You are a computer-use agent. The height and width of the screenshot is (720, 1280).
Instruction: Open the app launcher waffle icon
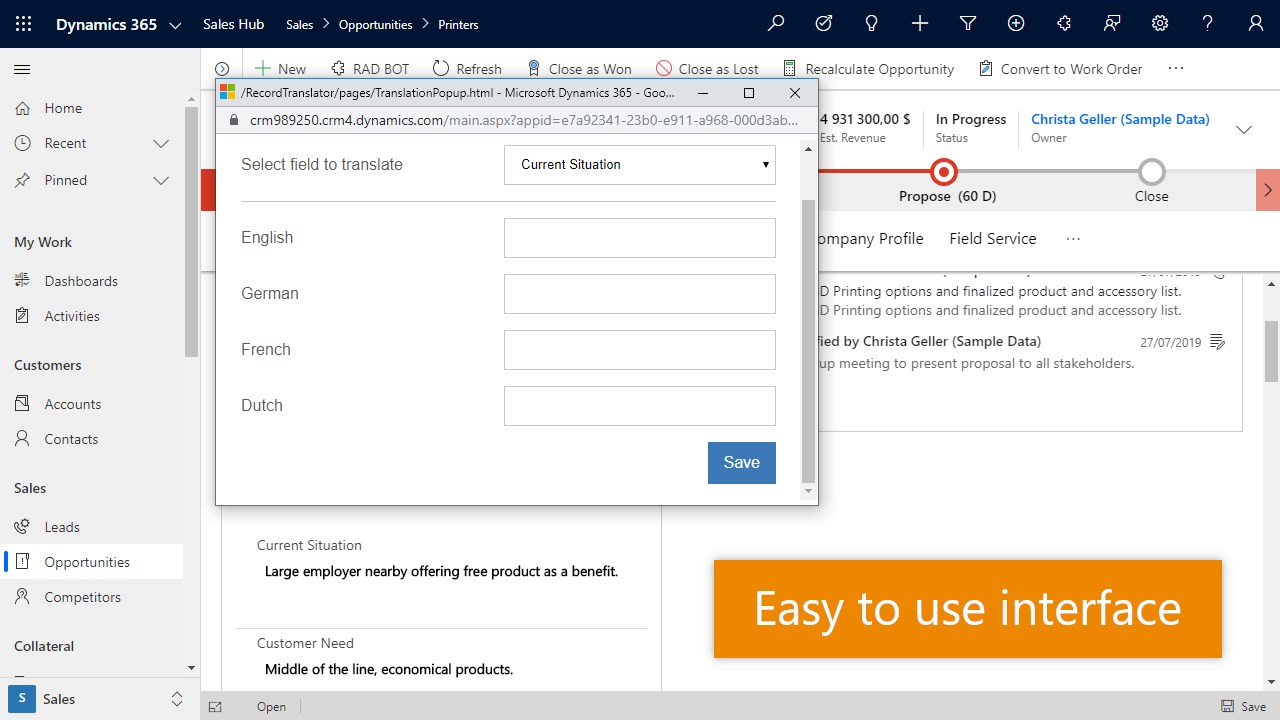(23, 24)
